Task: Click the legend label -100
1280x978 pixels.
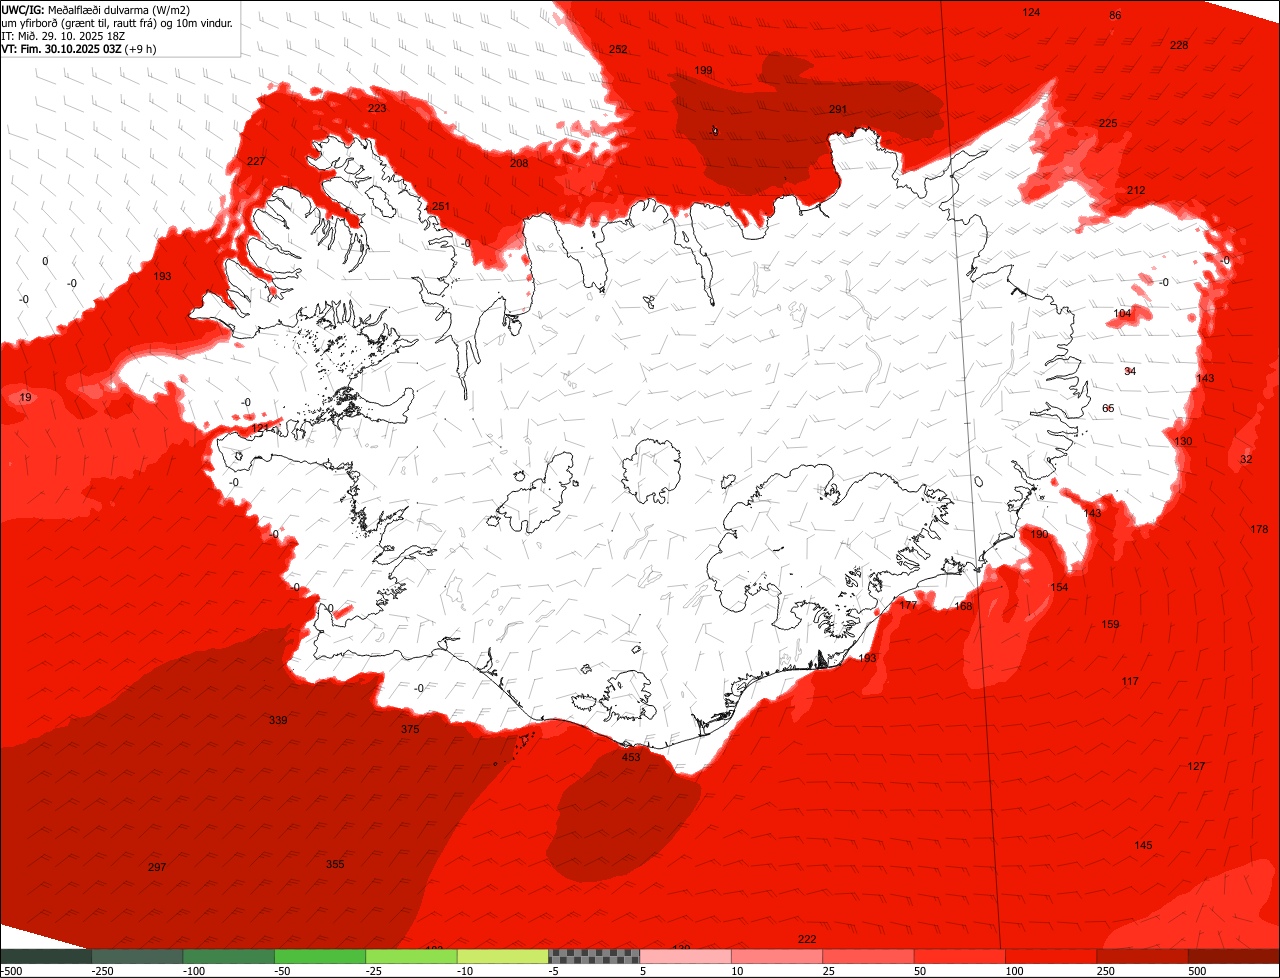Action: 194,971
